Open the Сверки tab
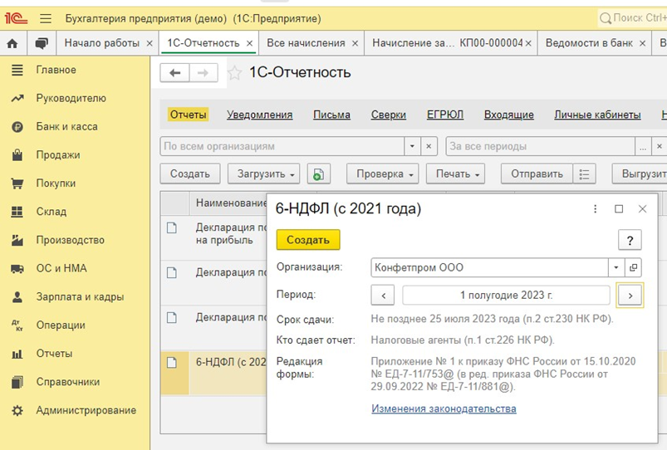The width and height of the screenshot is (667, 450). [x=388, y=115]
